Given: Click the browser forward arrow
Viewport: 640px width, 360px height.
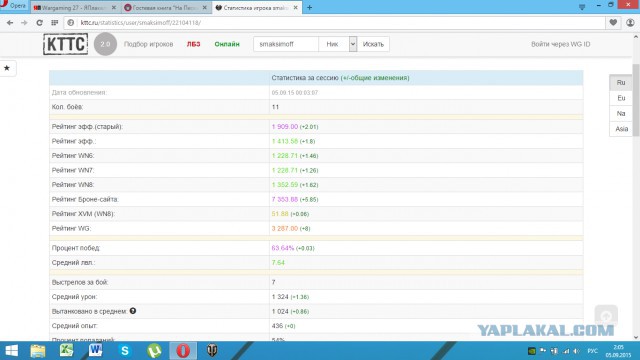Looking at the screenshot, I should (24, 23).
